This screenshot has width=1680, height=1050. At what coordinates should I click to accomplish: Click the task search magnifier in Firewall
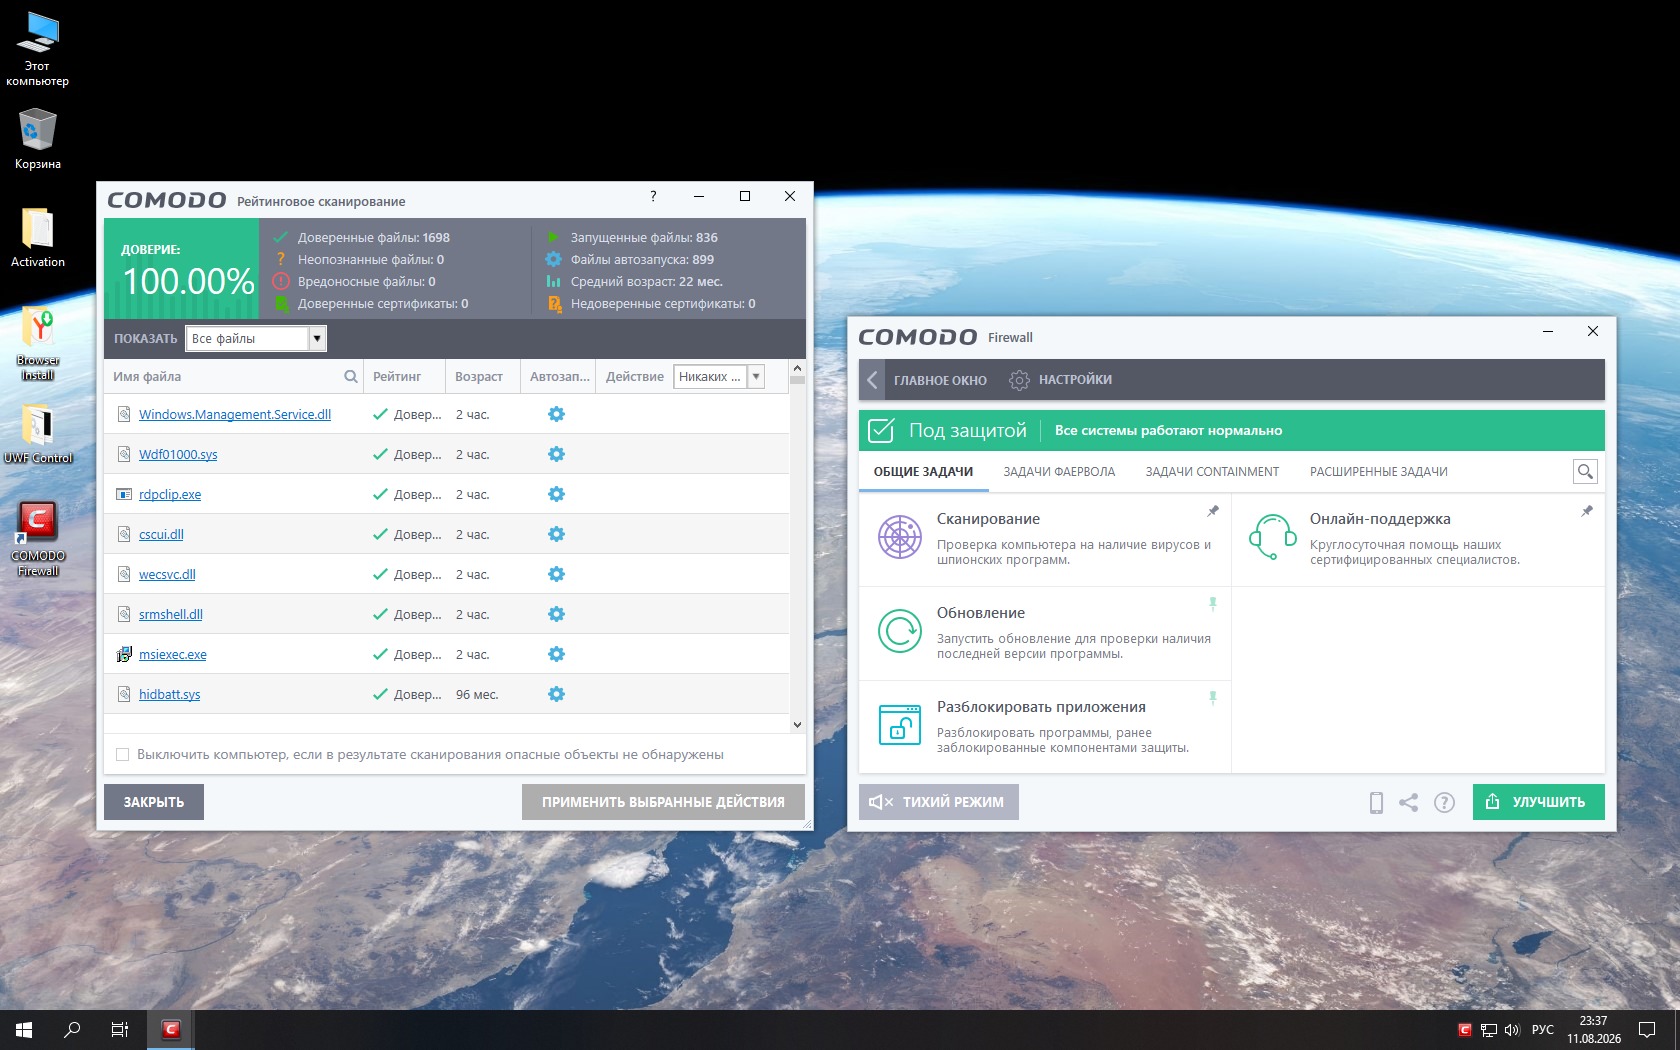point(1585,471)
